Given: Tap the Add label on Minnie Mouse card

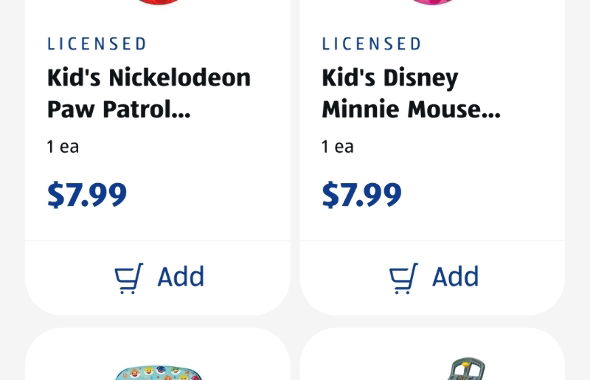Looking at the screenshot, I should (x=456, y=277).
